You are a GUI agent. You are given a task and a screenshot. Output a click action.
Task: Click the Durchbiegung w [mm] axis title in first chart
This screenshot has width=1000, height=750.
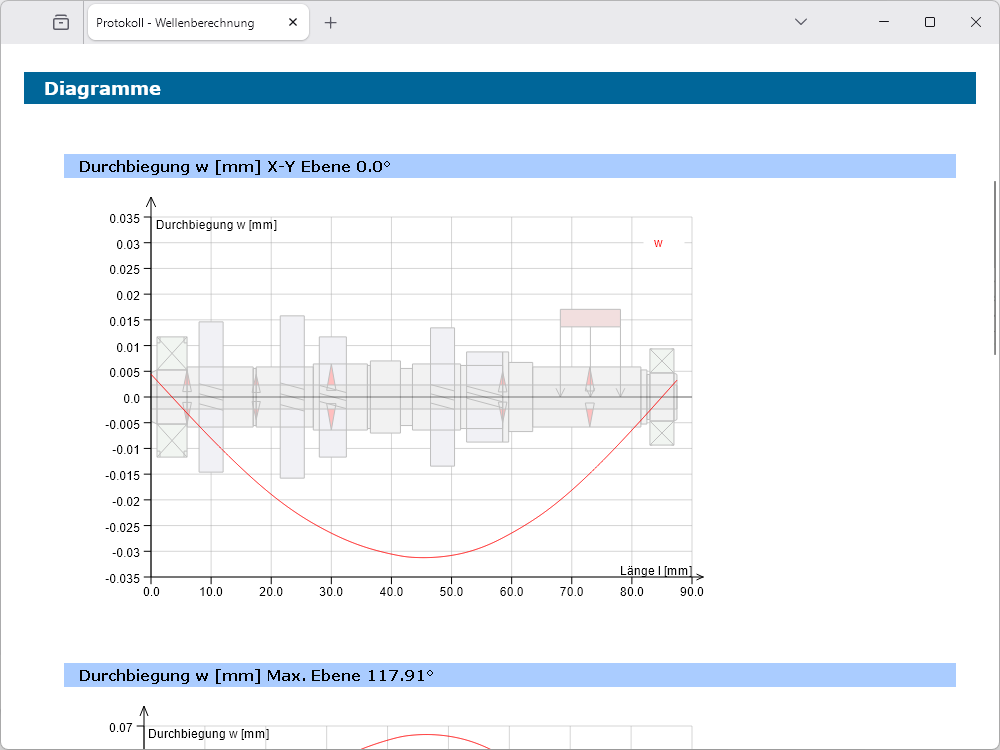coord(216,225)
